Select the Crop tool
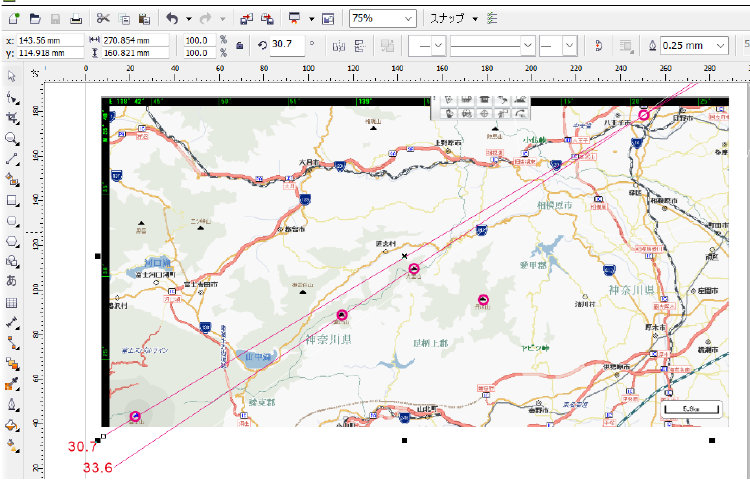The width and height of the screenshot is (750, 480). coord(12,117)
